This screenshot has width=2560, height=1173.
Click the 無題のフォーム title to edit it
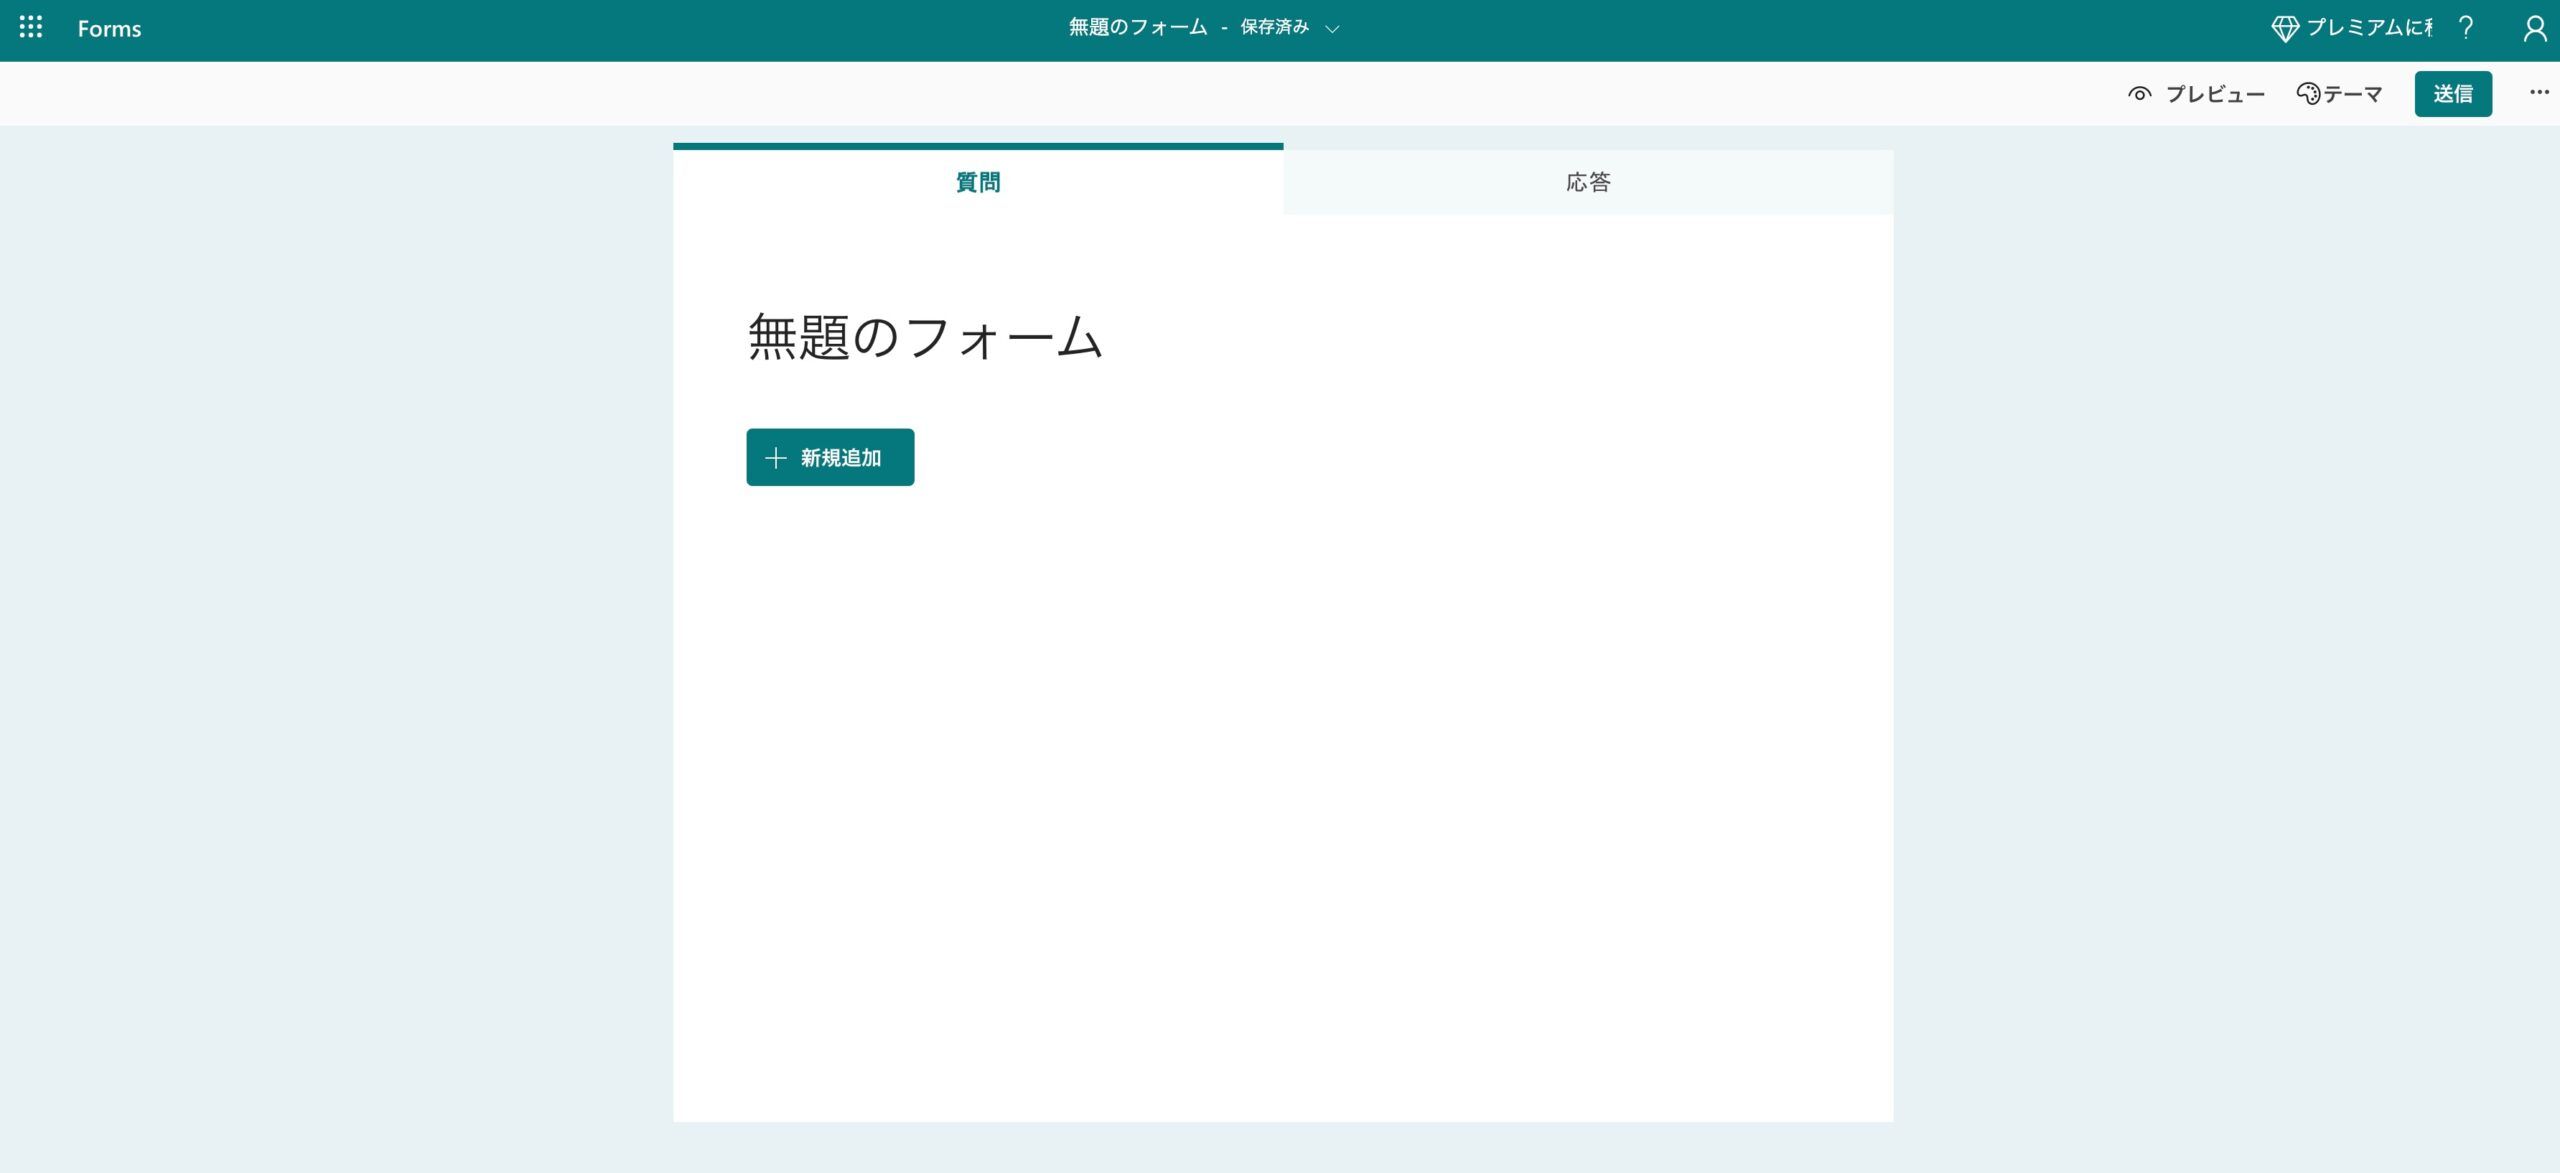tap(924, 338)
